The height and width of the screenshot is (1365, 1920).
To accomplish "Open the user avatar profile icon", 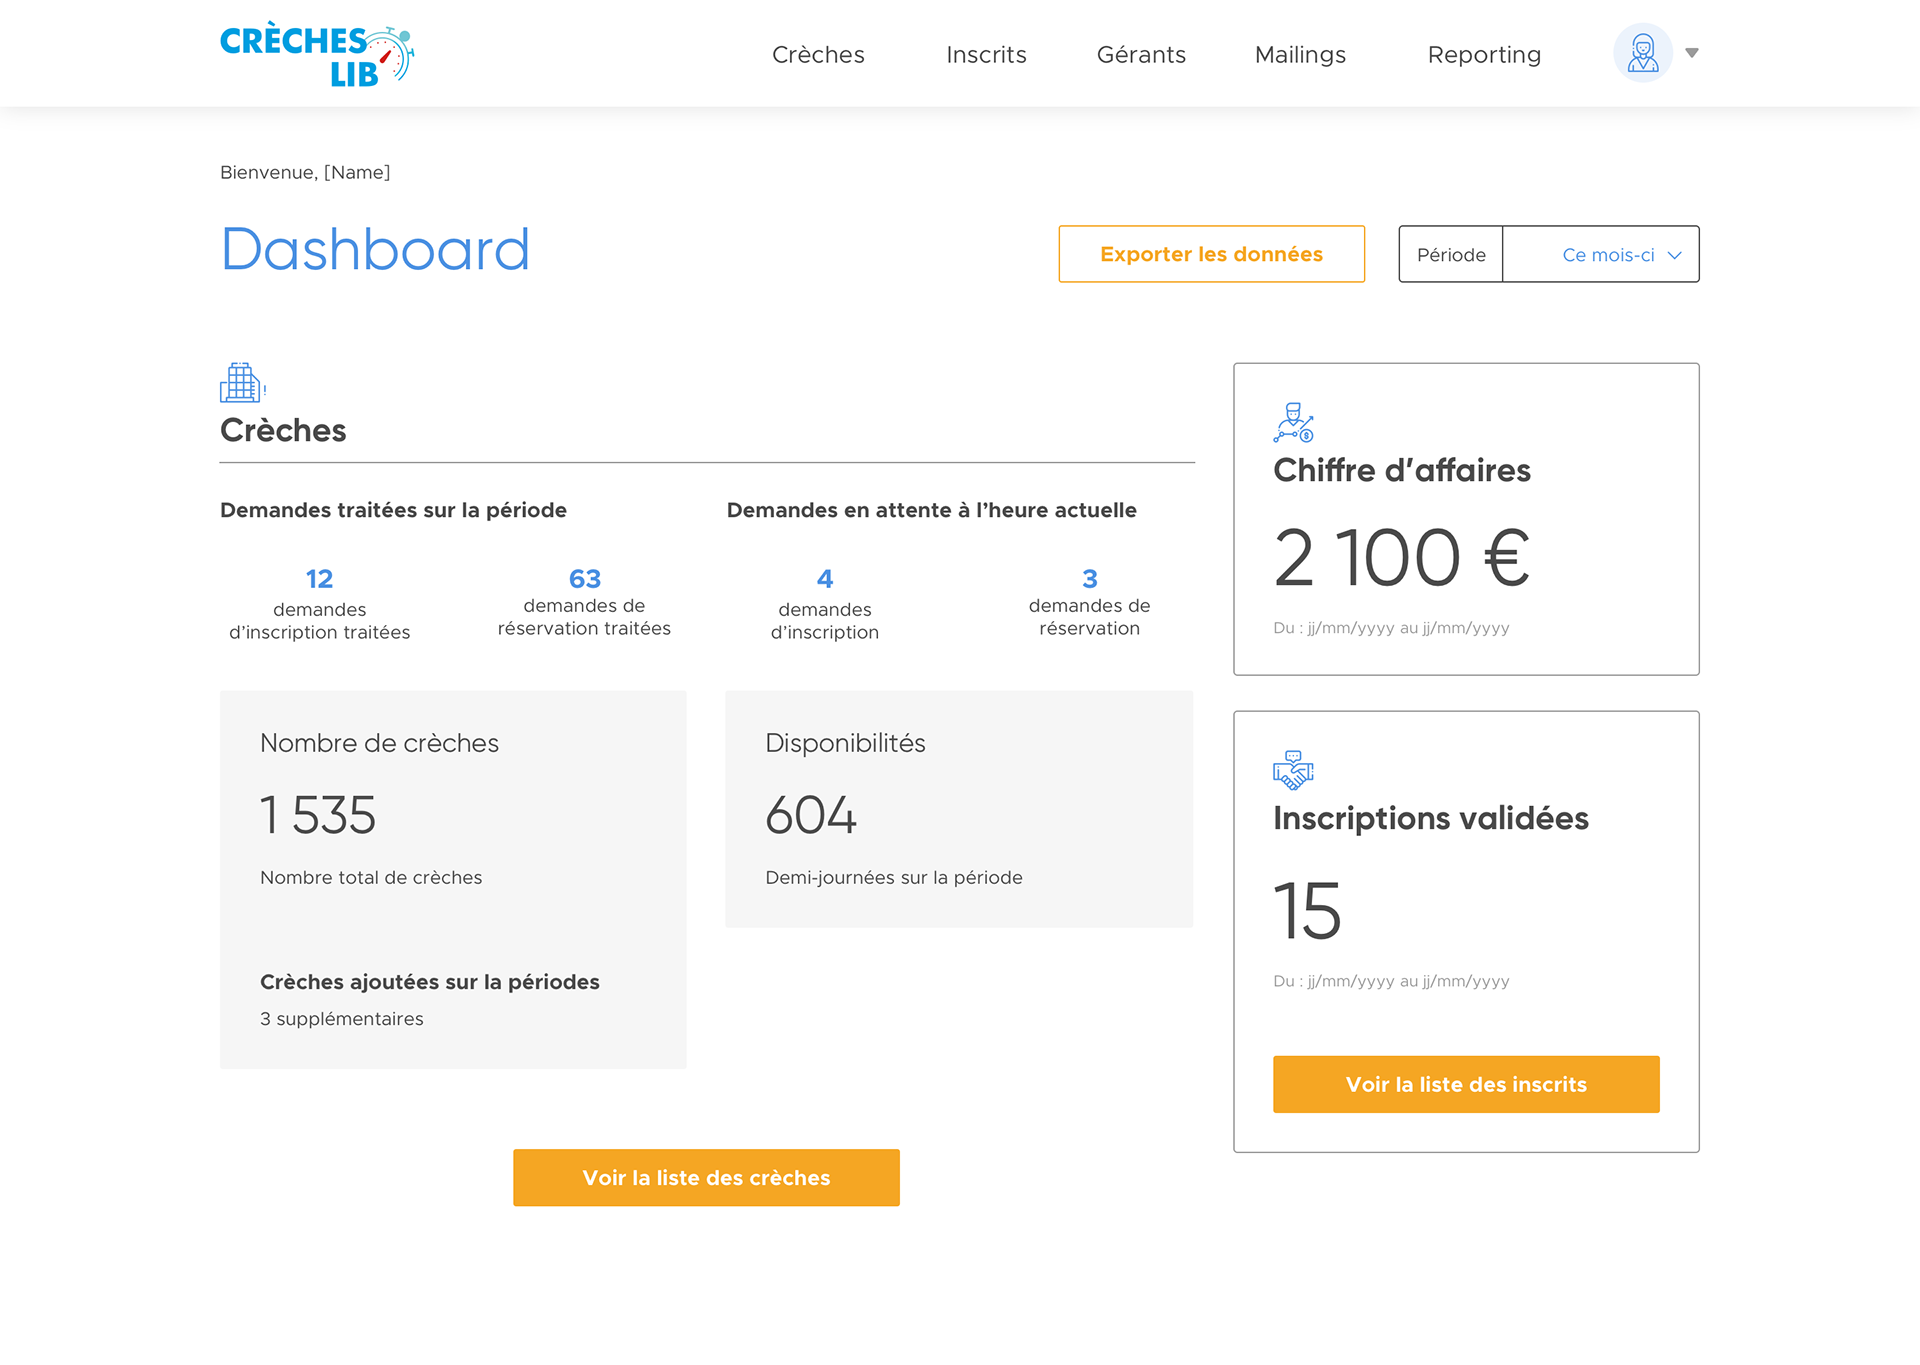I will pyautogui.click(x=1643, y=53).
